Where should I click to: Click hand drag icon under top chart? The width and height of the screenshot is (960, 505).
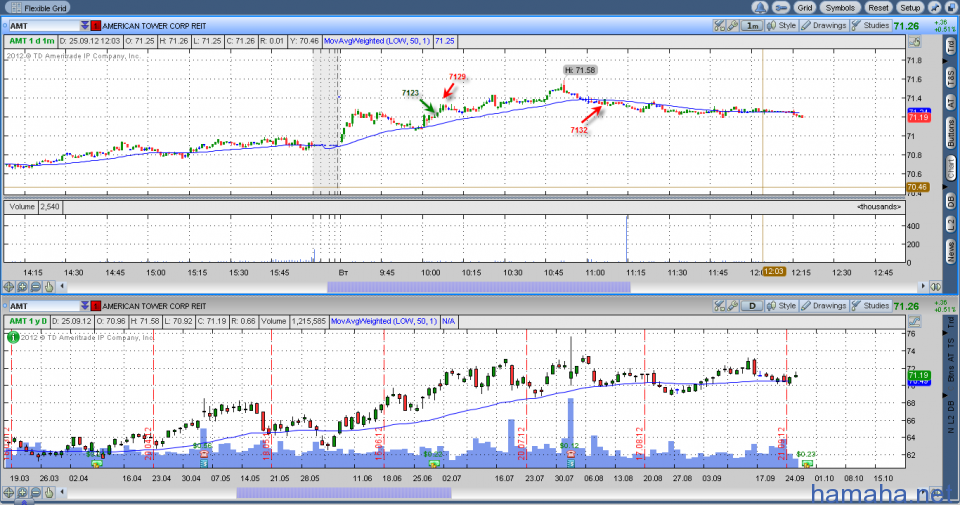coord(49,286)
